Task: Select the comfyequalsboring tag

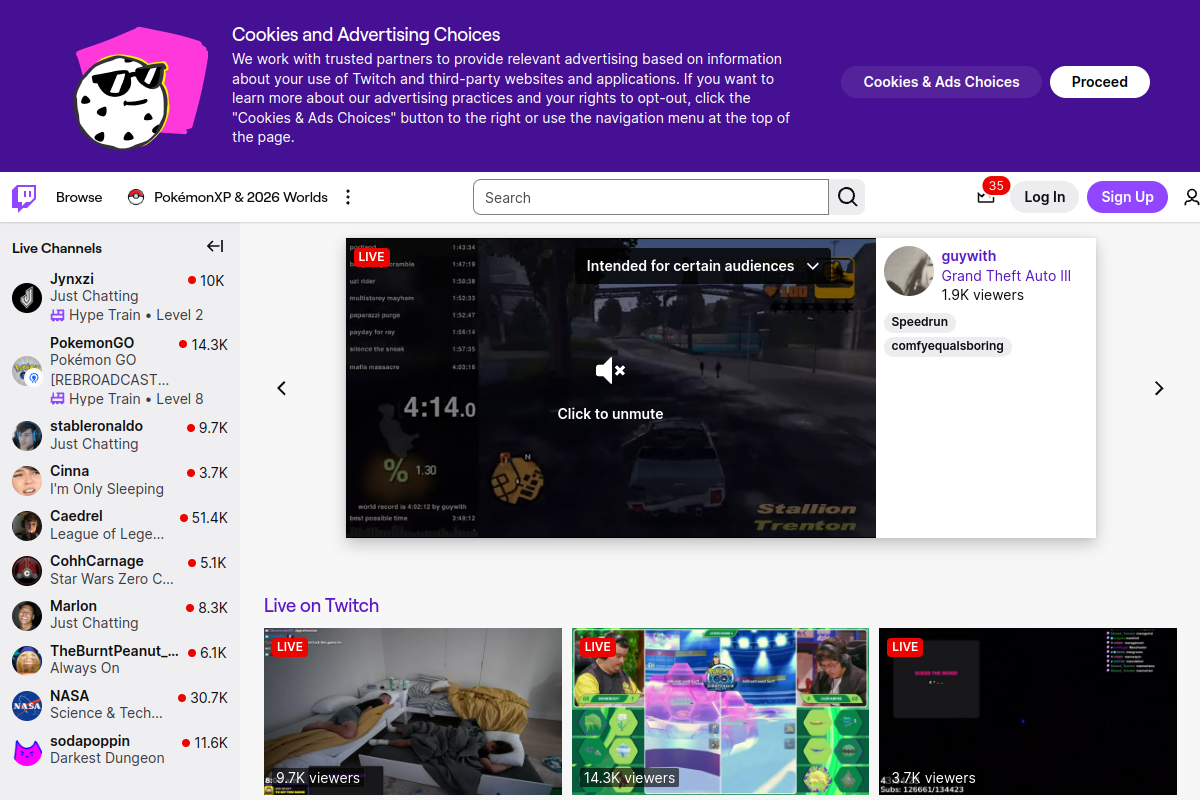Action: (947, 346)
